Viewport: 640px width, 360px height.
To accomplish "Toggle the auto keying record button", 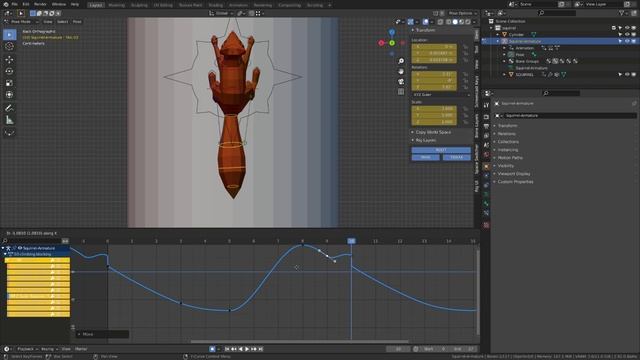I will (x=212, y=349).
